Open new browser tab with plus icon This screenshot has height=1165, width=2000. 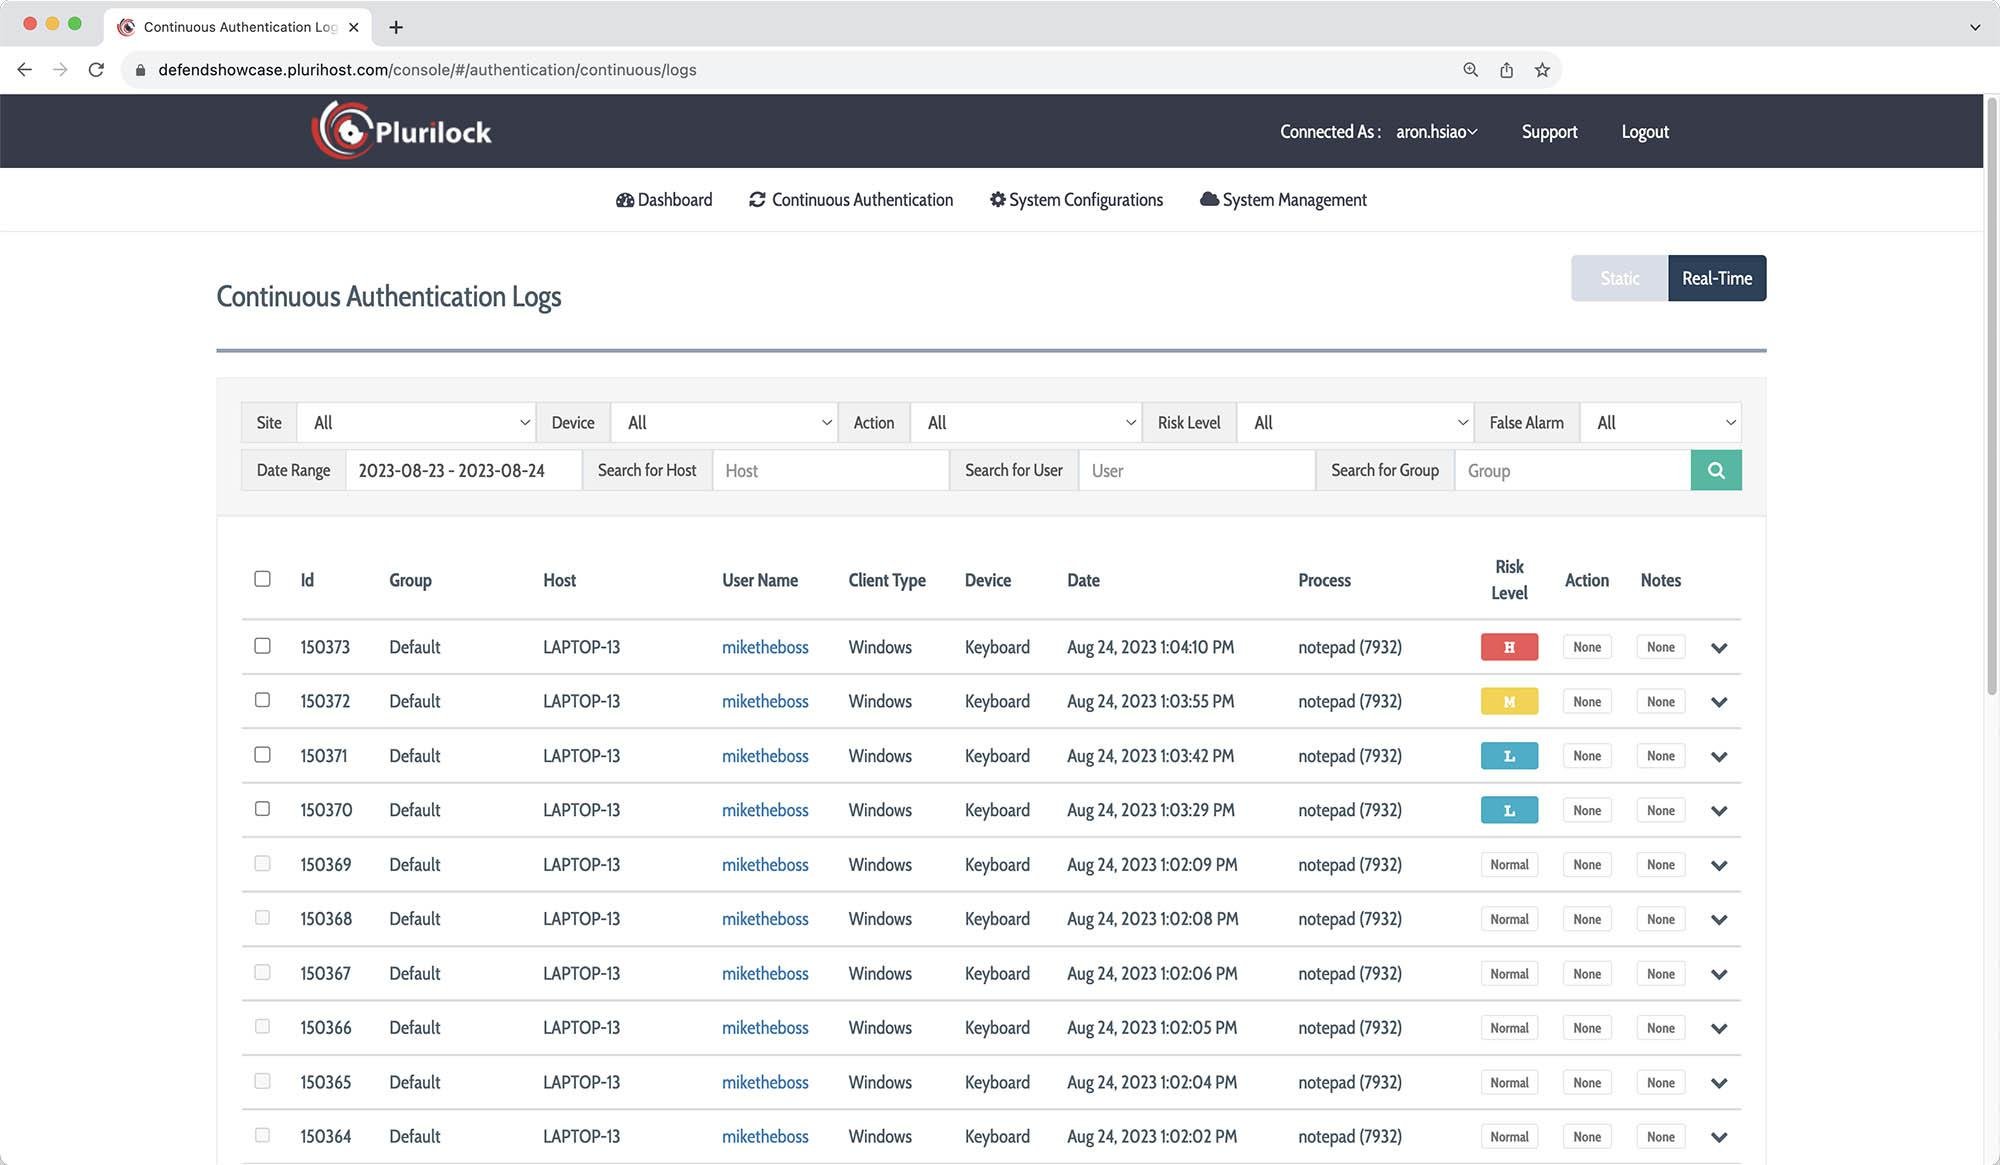click(396, 27)
